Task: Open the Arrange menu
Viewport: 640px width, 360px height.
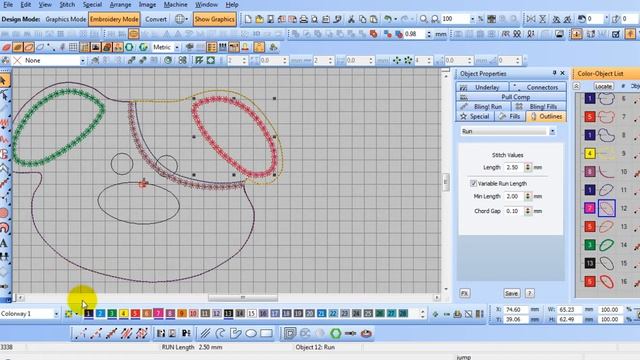Action: 120,4
